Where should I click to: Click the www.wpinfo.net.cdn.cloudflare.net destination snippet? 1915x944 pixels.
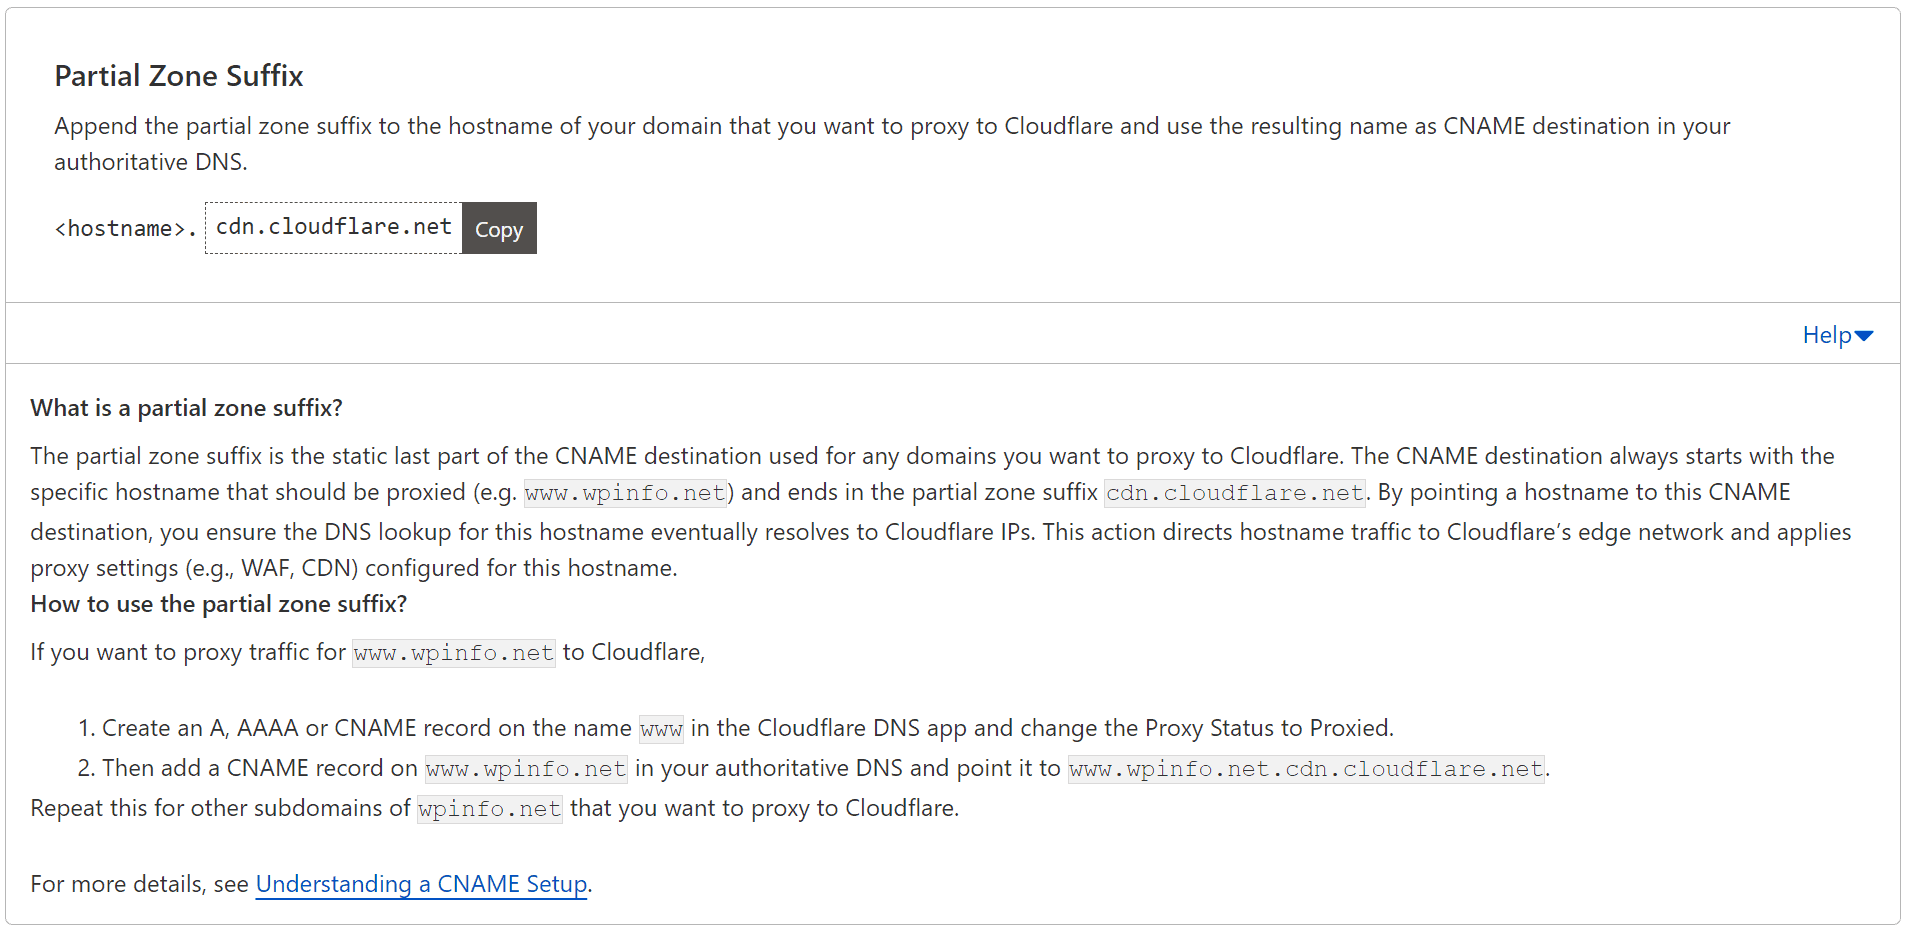1305,768
